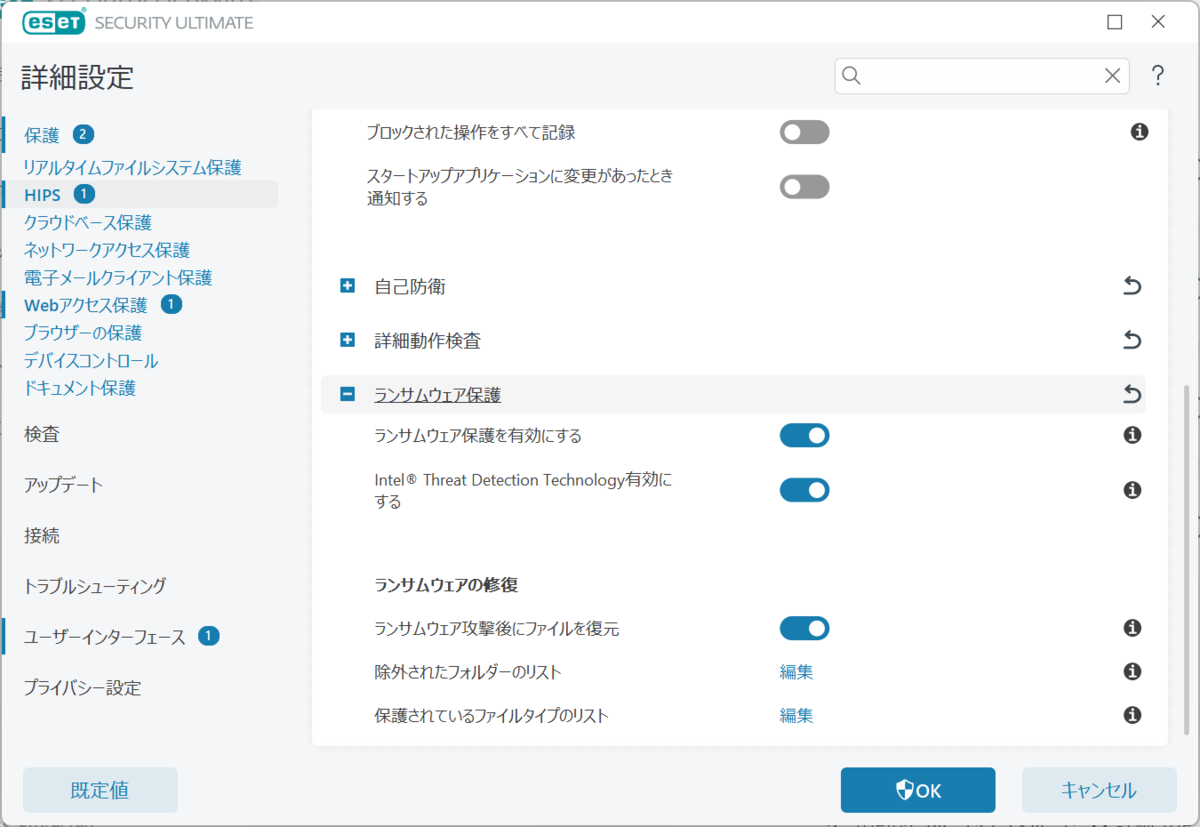
Task: Expand the 自己防衛 section
Action: (348, 287)
